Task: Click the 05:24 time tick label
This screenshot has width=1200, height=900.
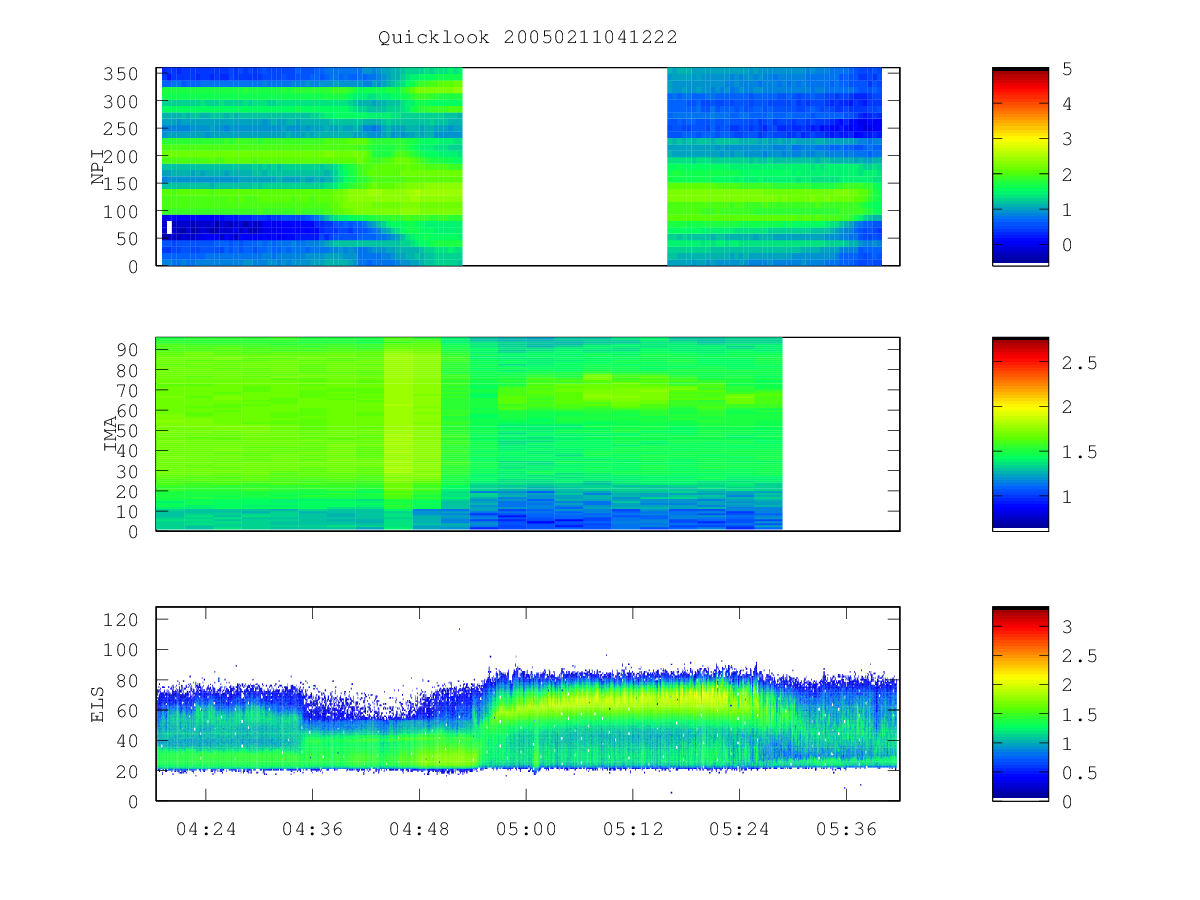Action: click(x=739, y=828)
